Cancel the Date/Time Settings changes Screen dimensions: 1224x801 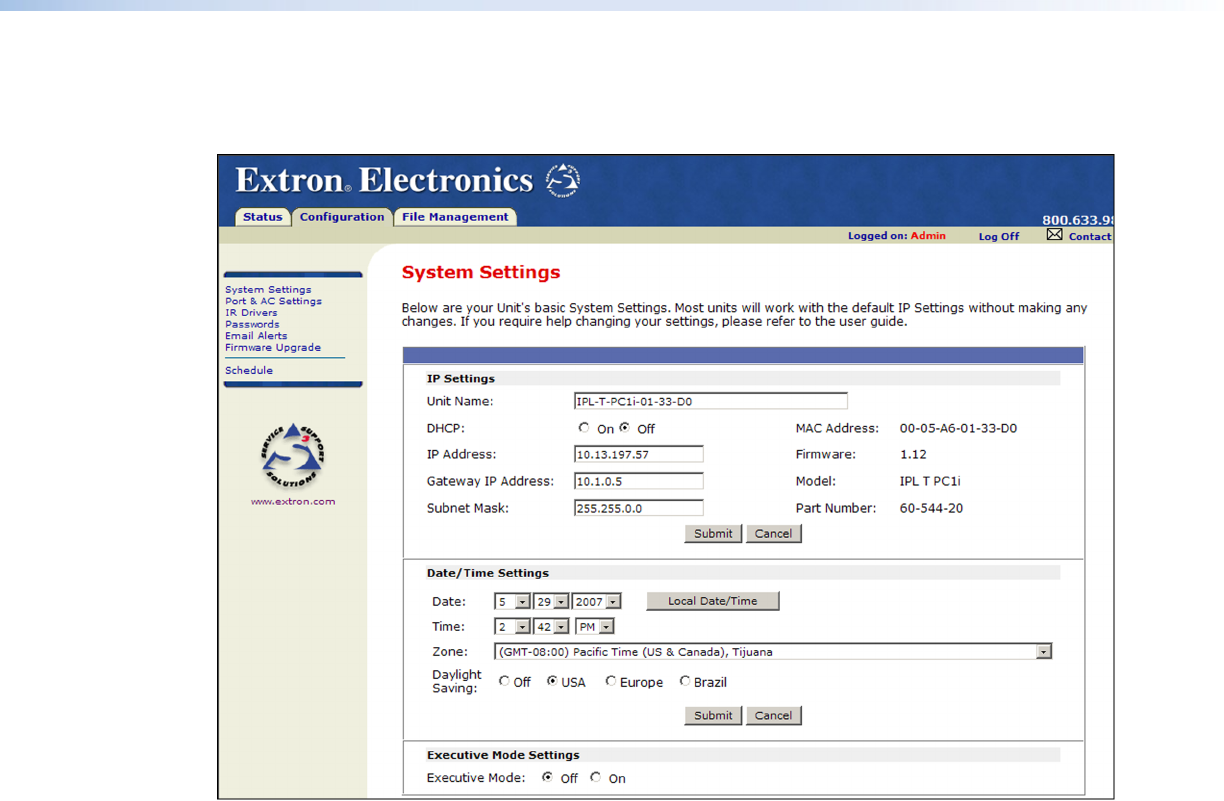coord(774,716)
